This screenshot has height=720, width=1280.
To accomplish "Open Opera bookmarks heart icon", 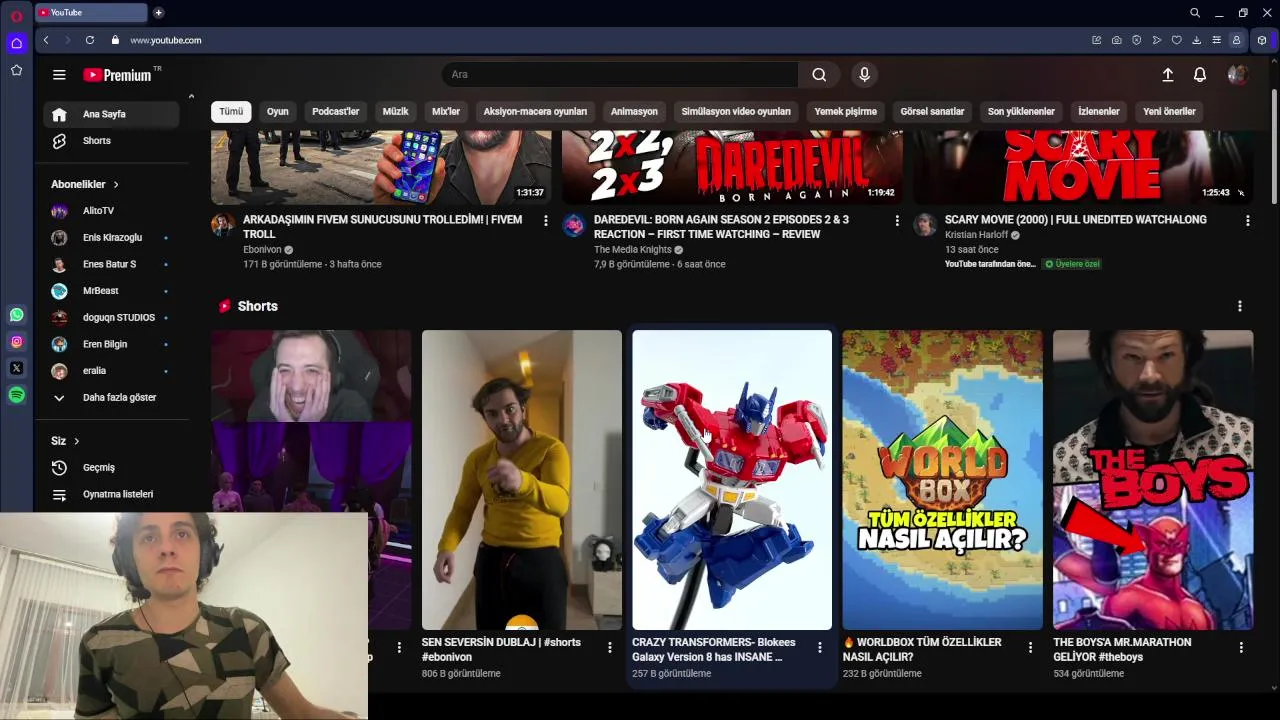I will click(1176, 40).
